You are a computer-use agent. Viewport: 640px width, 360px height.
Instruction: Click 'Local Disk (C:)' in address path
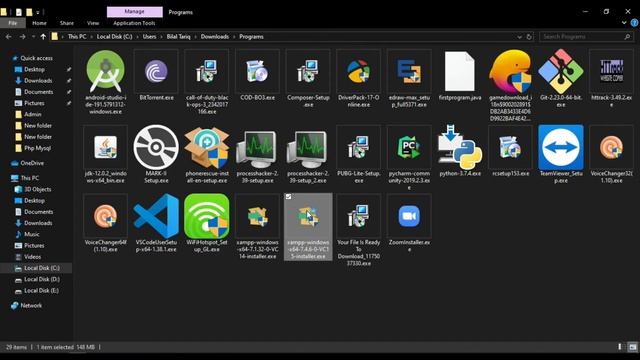114,37
